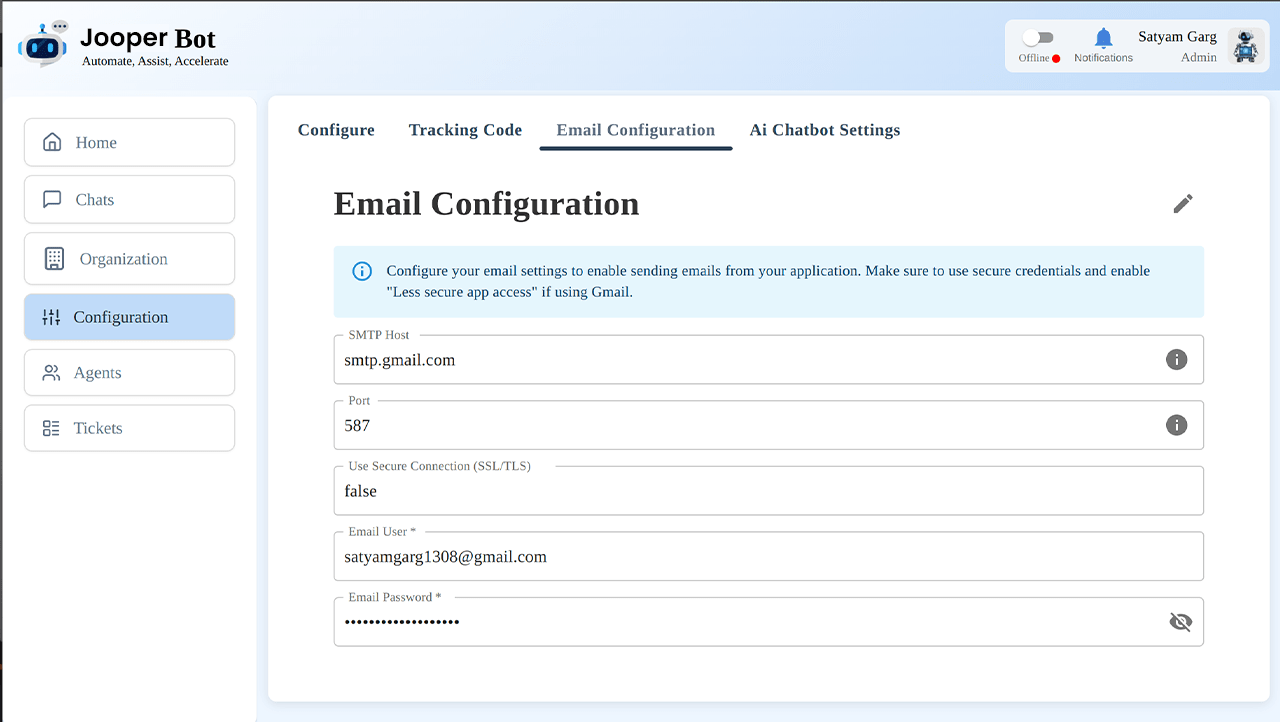This screenshot has width=1280, height=722.
Task: Switch to Ai Chatbot Settings tab
Action: [824, 130]
